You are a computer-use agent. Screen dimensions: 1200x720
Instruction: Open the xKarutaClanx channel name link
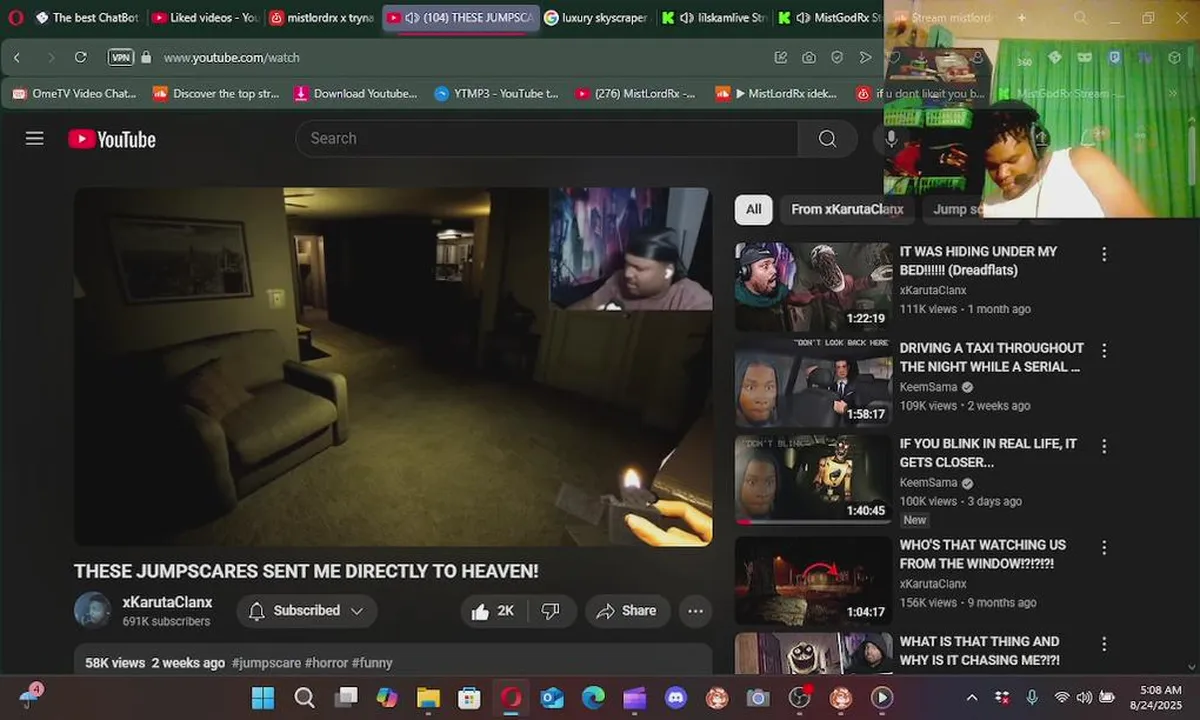(167, 602)
